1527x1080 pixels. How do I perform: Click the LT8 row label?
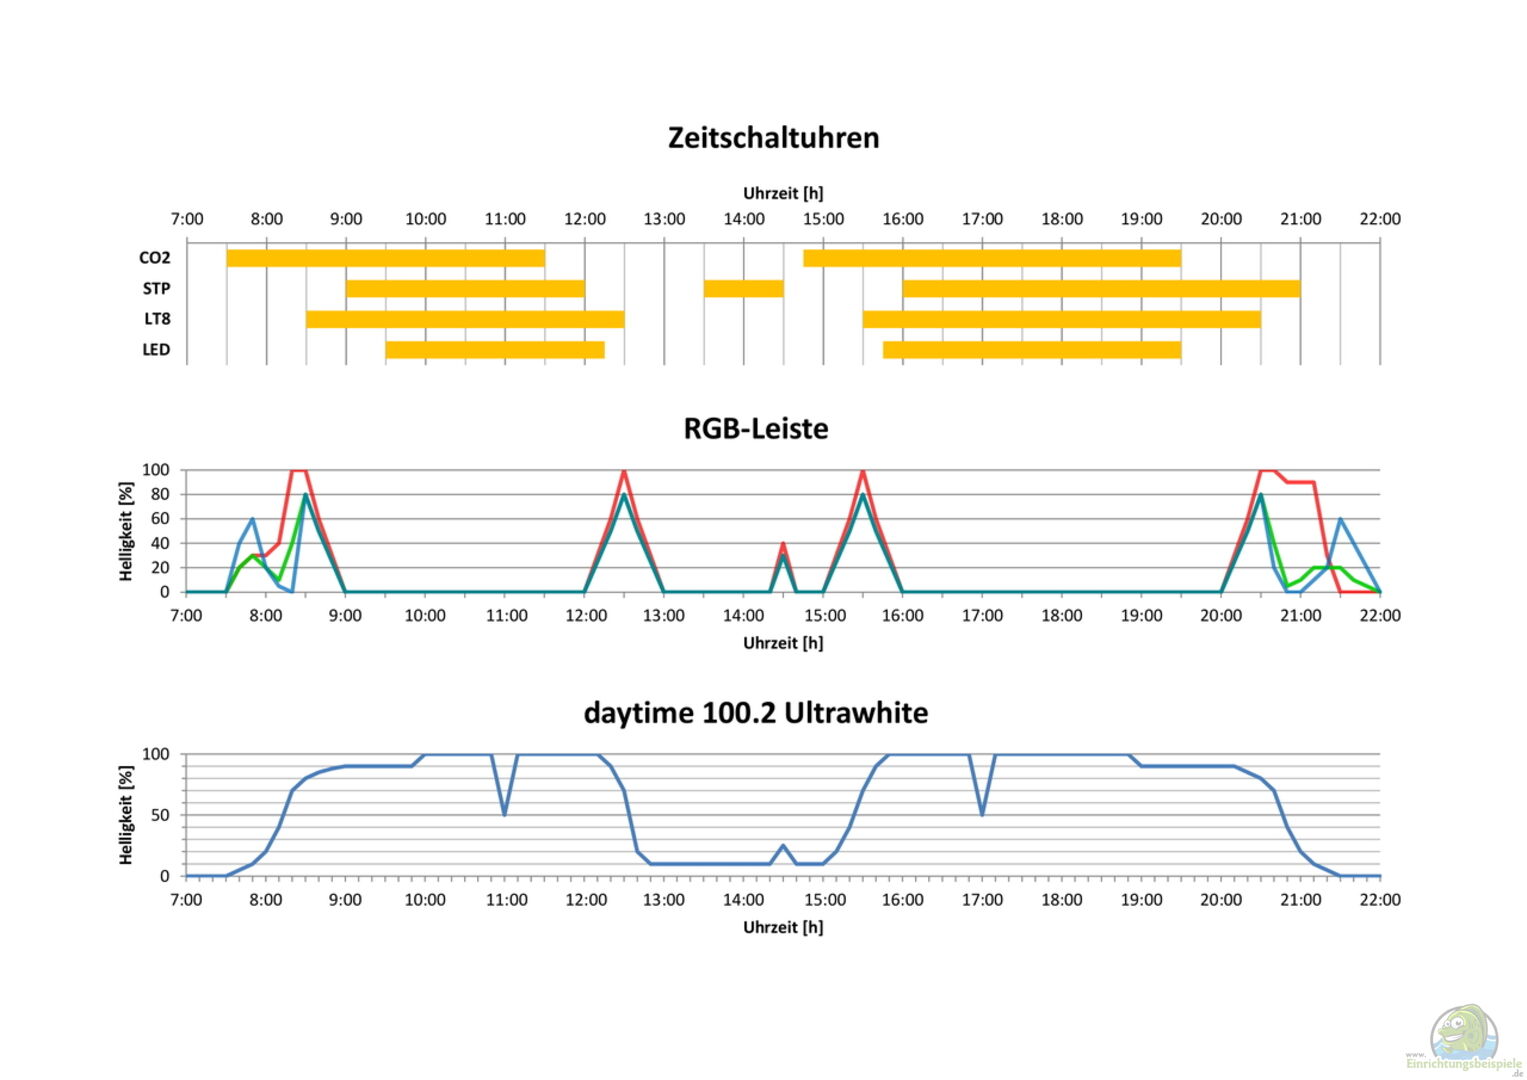pos(157,319)
